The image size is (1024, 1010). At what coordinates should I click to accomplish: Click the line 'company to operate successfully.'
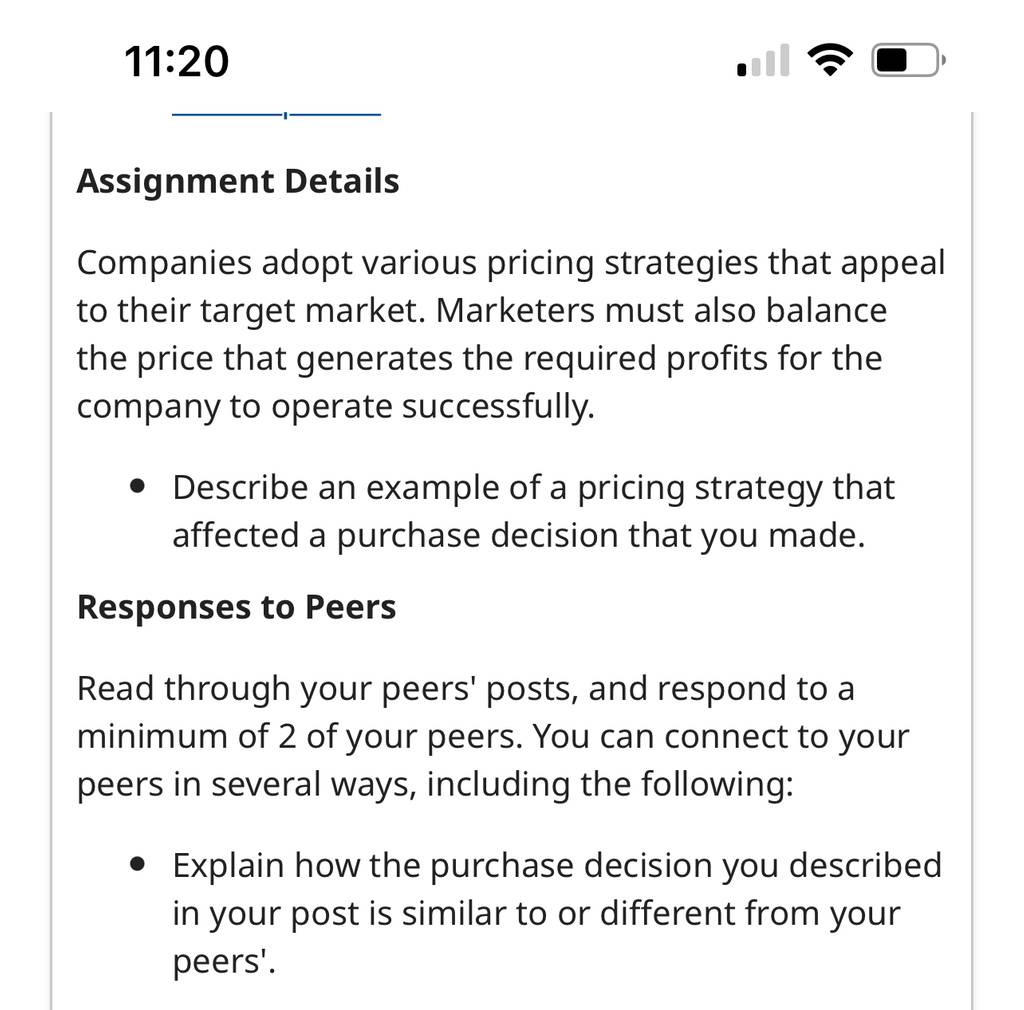[x=336, y=407]
